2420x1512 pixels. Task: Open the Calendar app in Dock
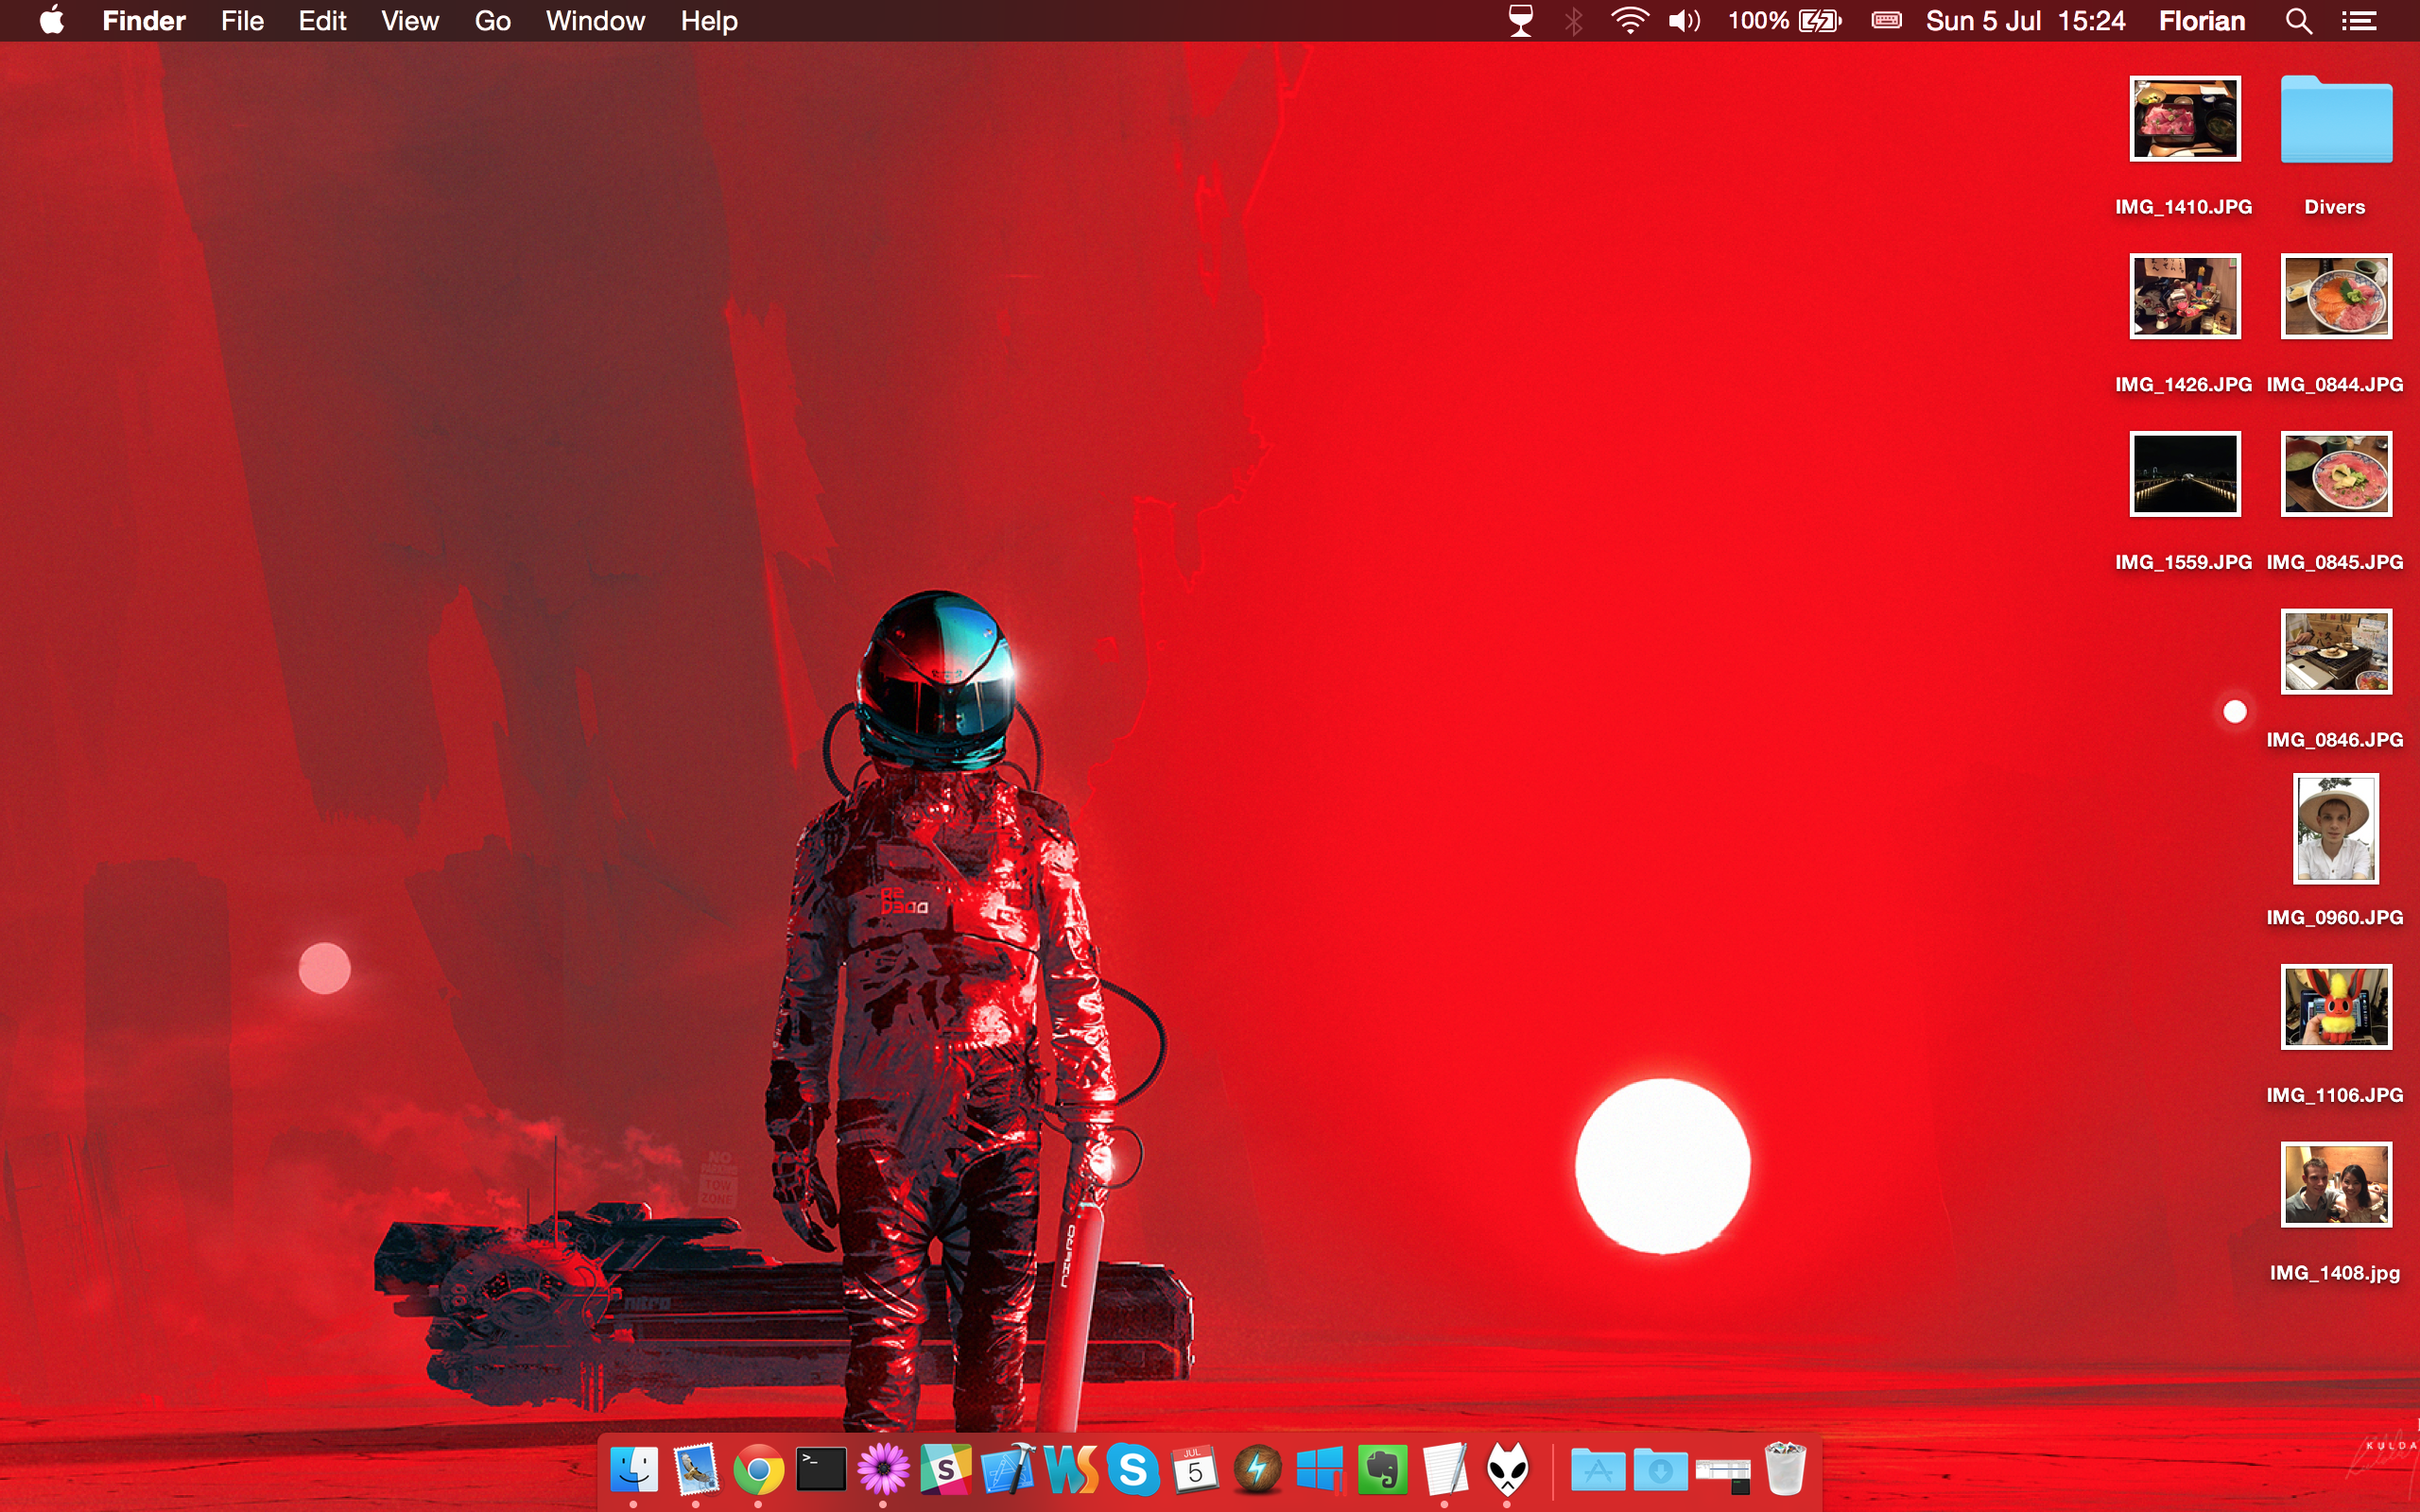[1195, 1470]
